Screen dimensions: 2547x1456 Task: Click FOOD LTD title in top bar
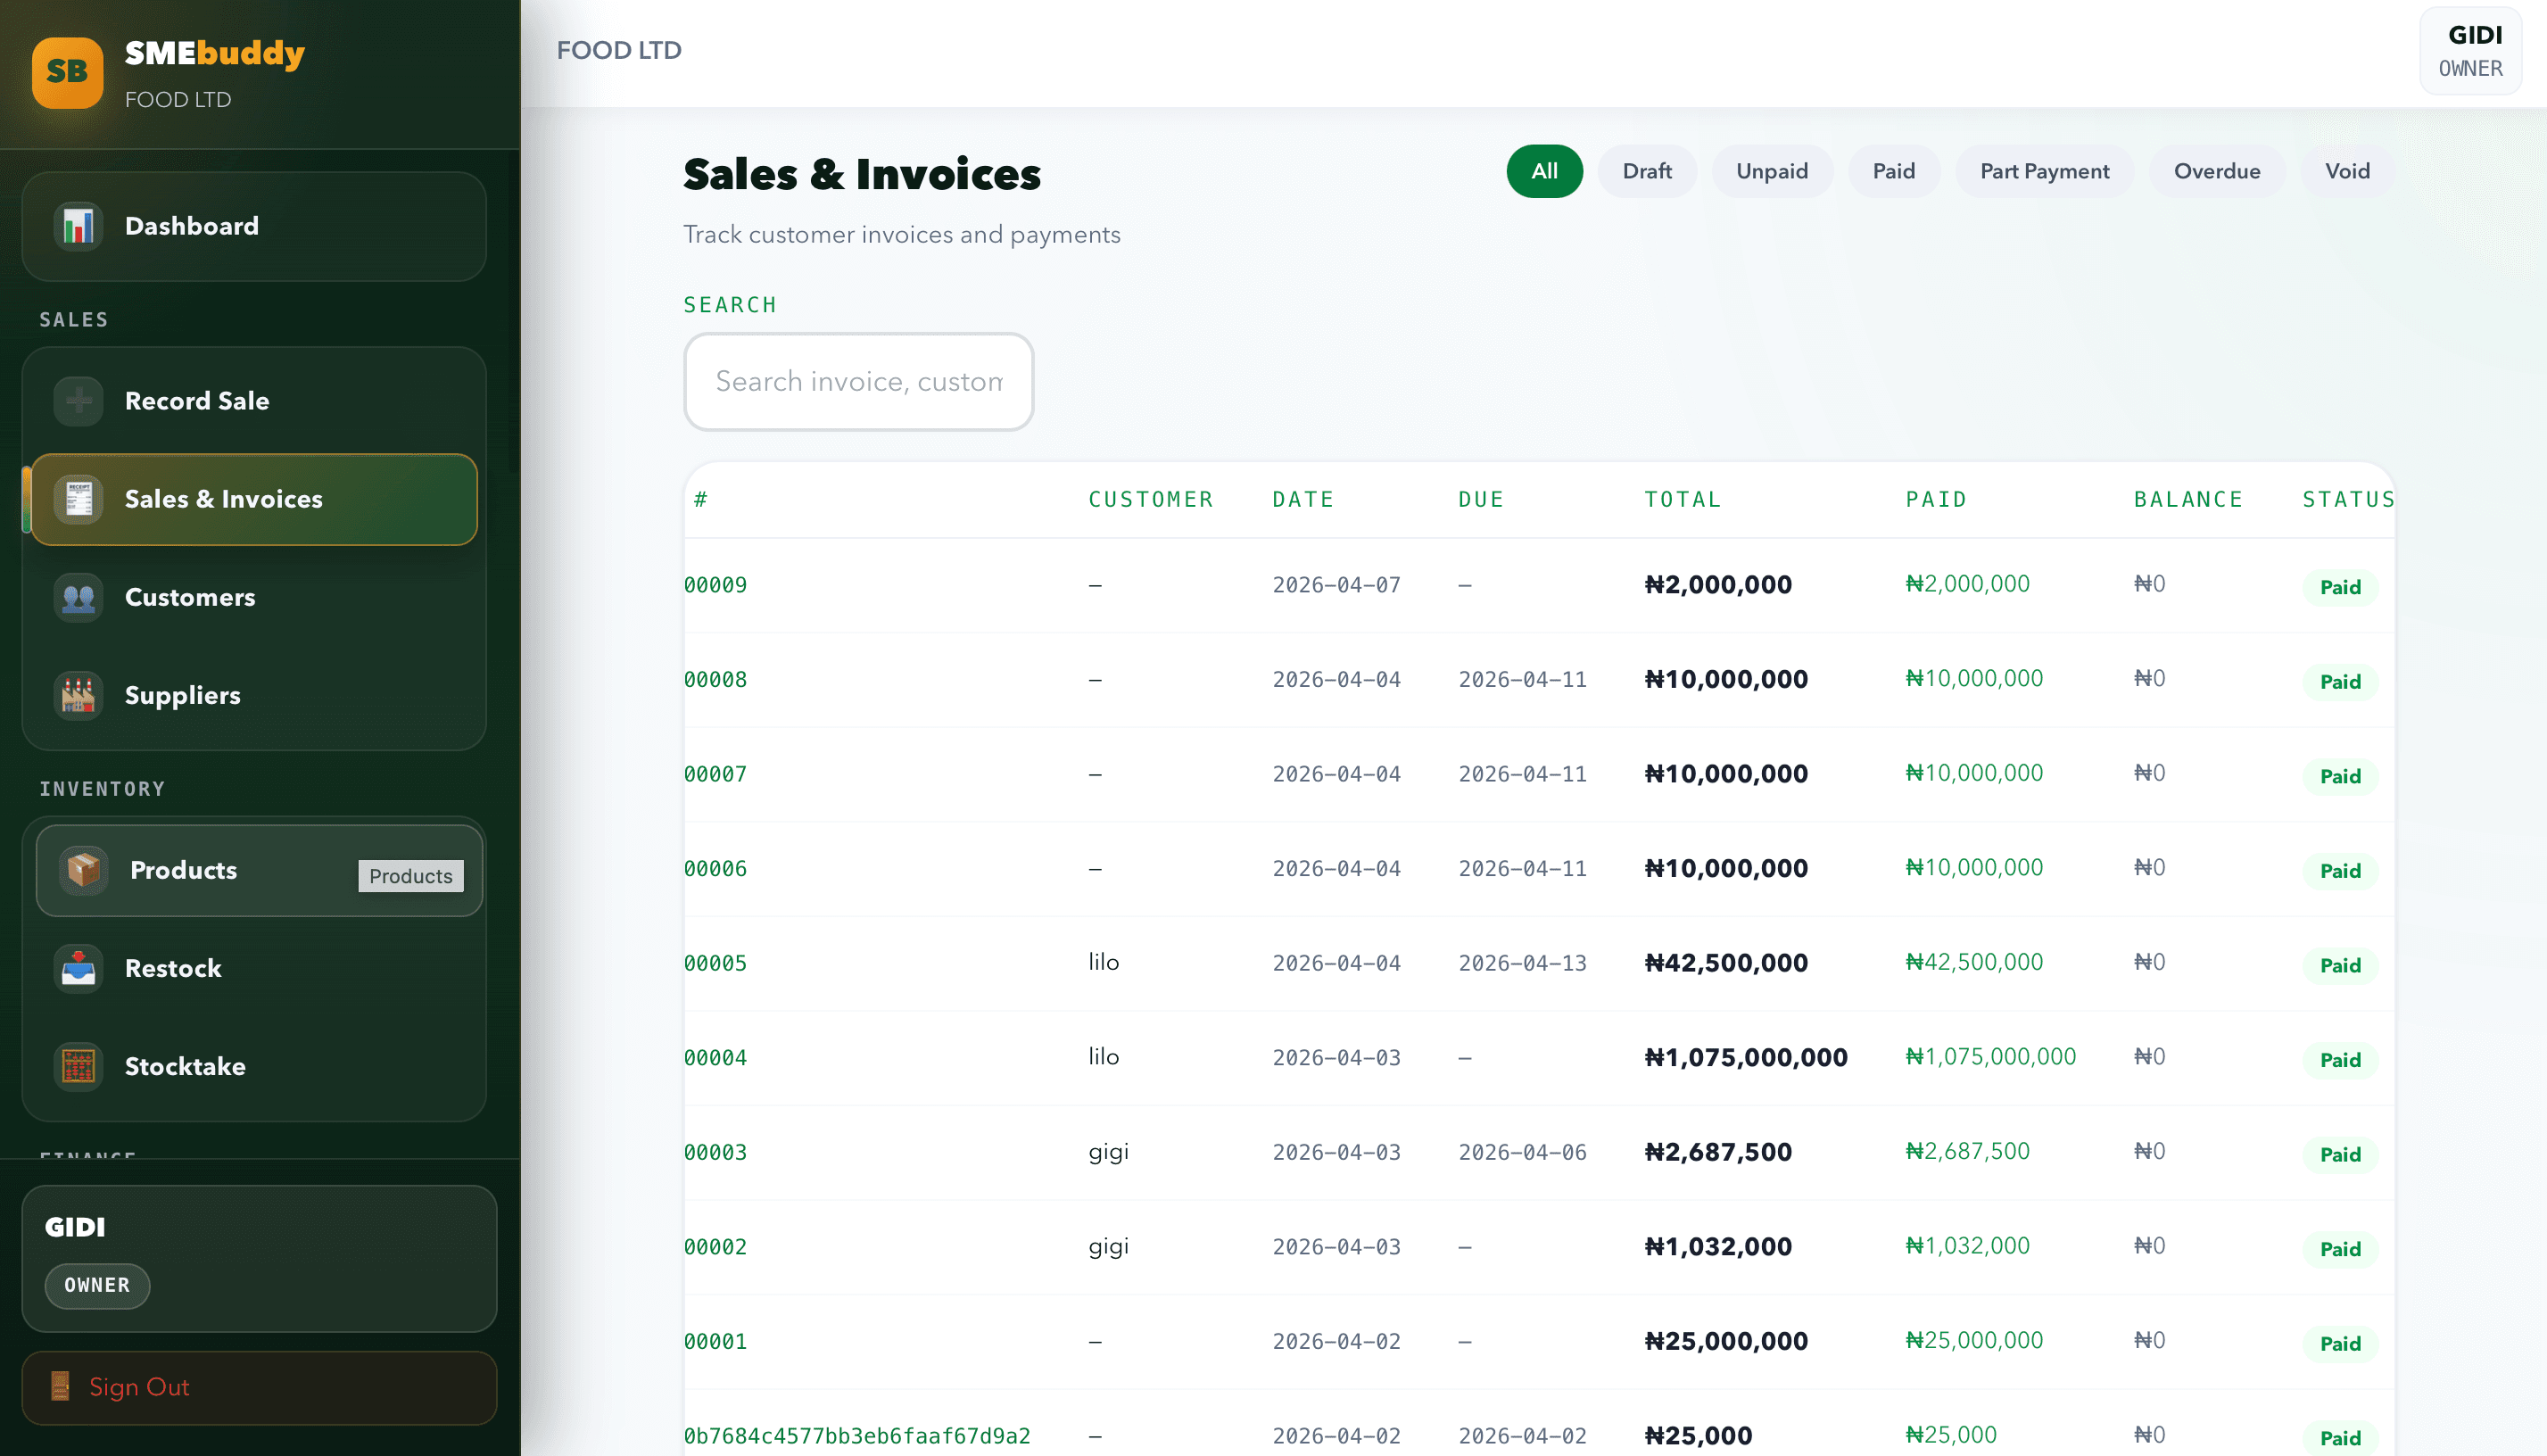(618, 50)
